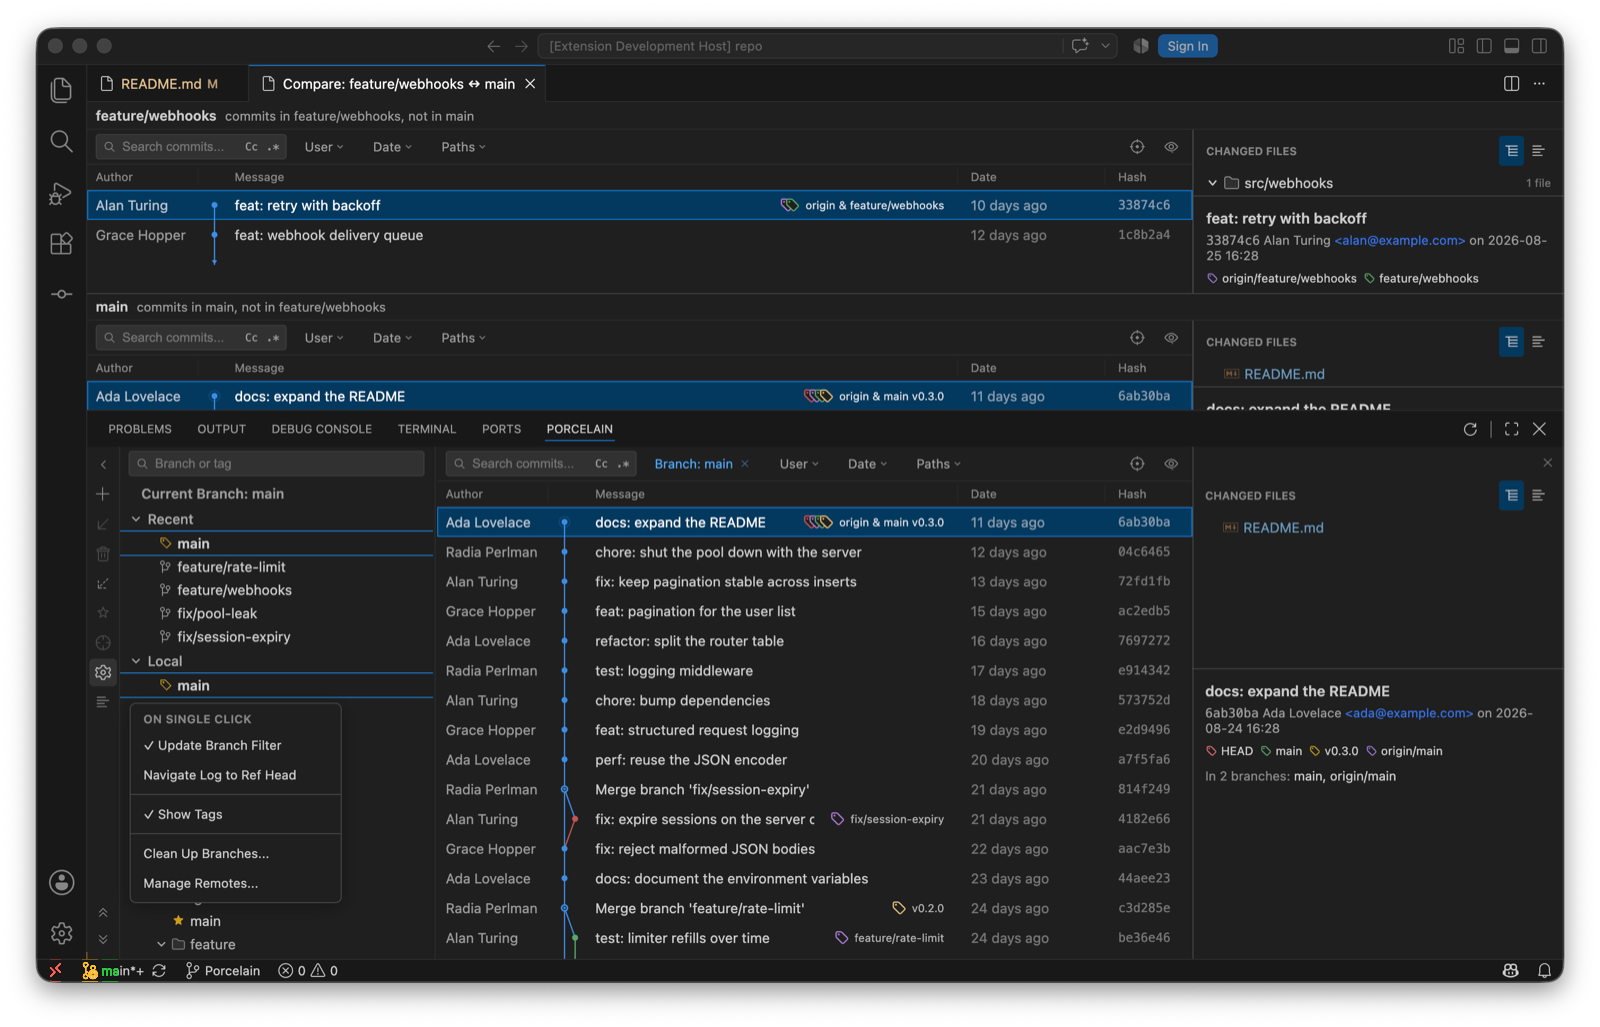The height and width of the screenshot is (1027, 1600).
Task: Collapse the Local branches section
Action: (x=136, y=662)
